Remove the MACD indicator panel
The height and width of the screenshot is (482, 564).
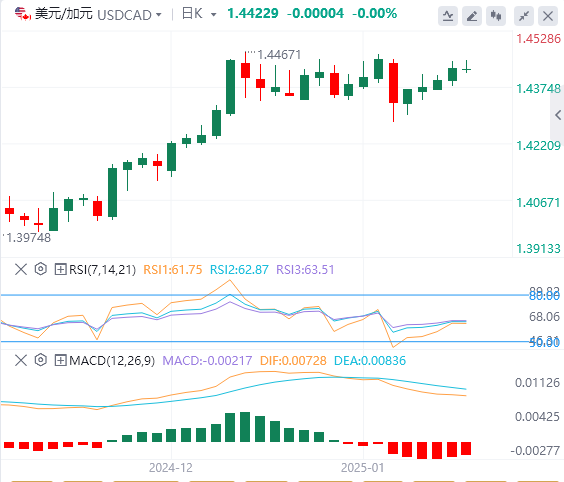(21, 360)
